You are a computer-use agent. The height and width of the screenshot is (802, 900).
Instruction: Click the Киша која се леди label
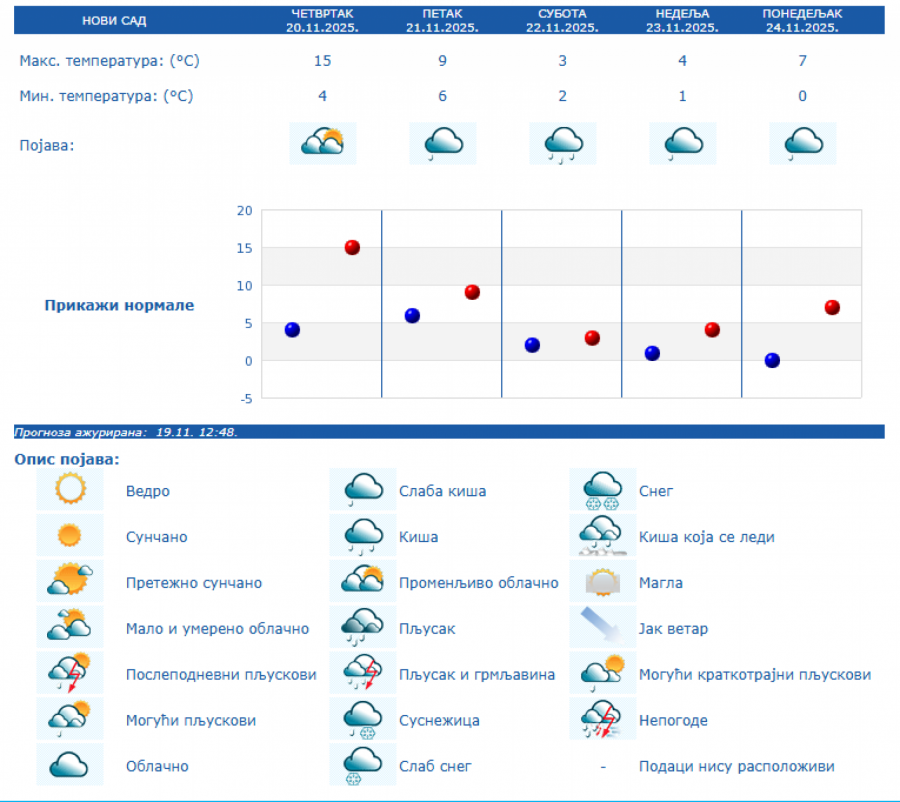tap(706, 537)
